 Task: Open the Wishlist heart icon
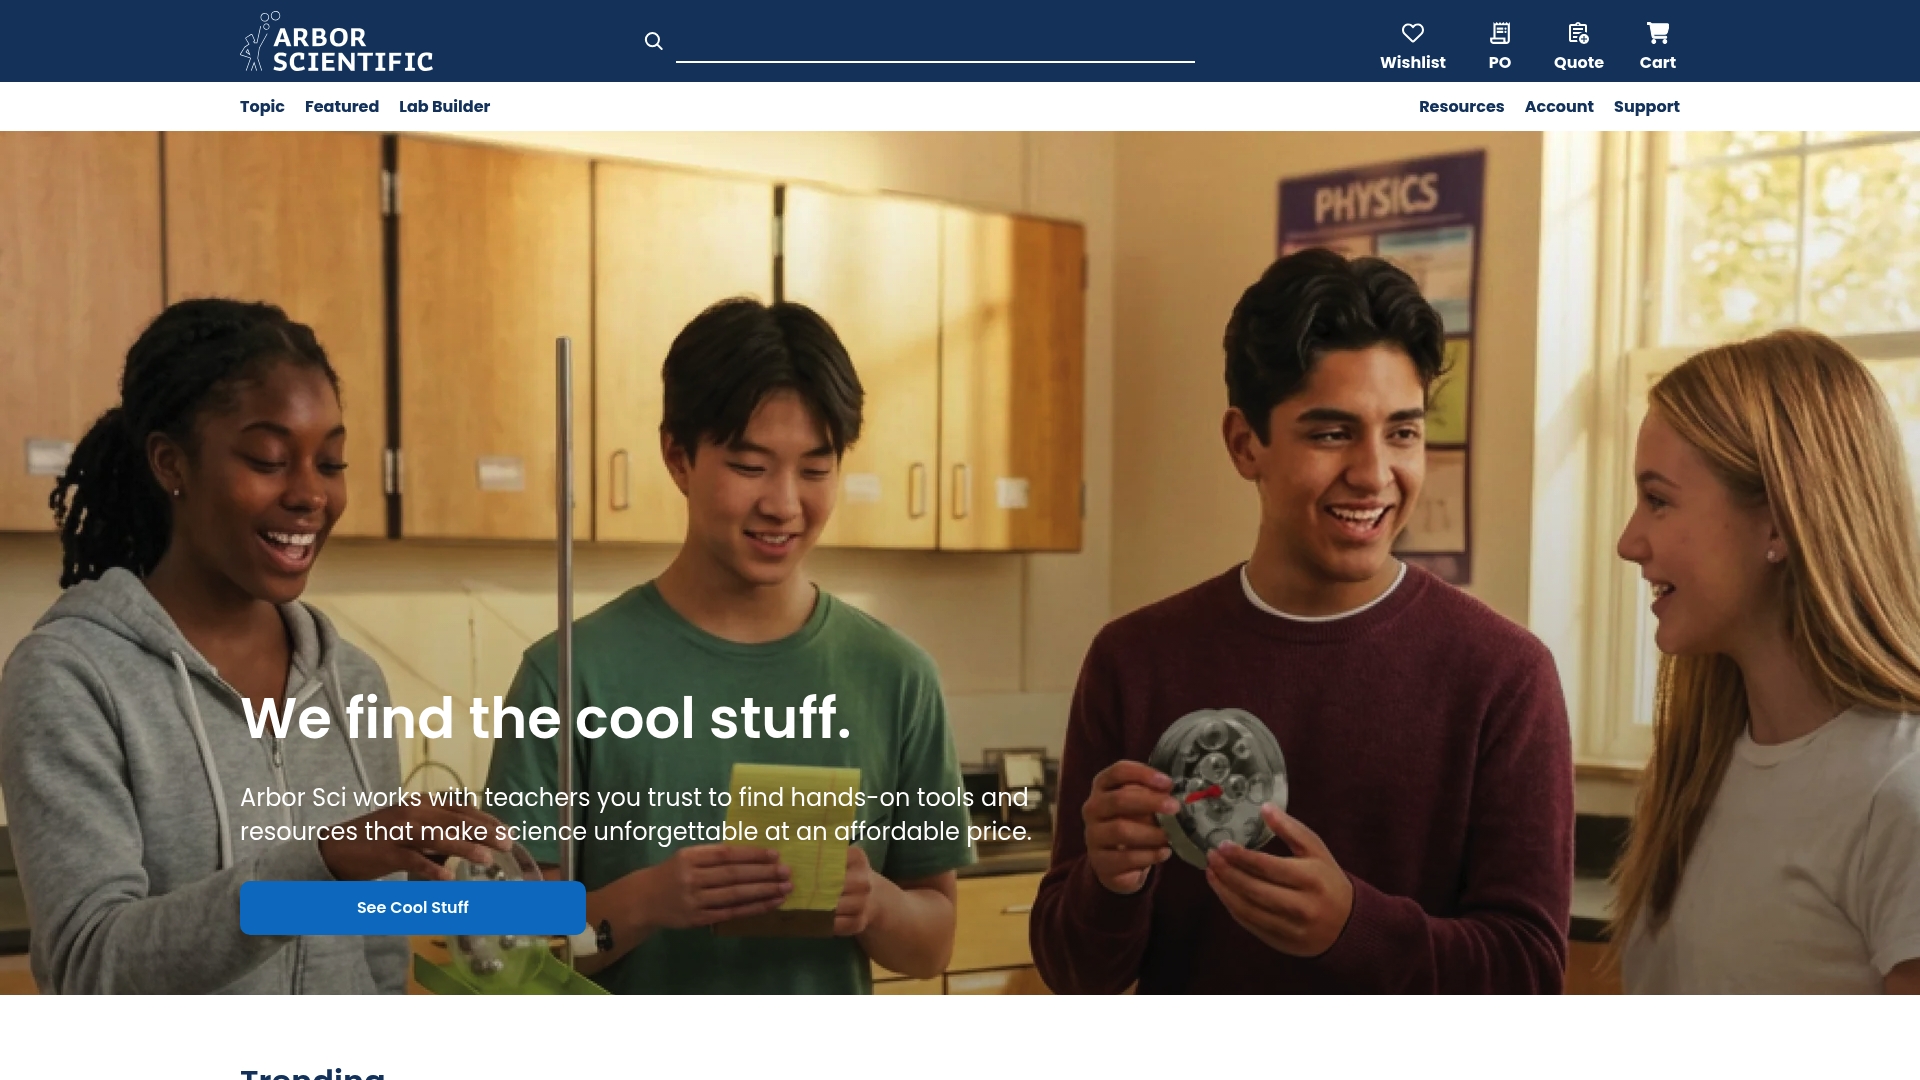1413,33
